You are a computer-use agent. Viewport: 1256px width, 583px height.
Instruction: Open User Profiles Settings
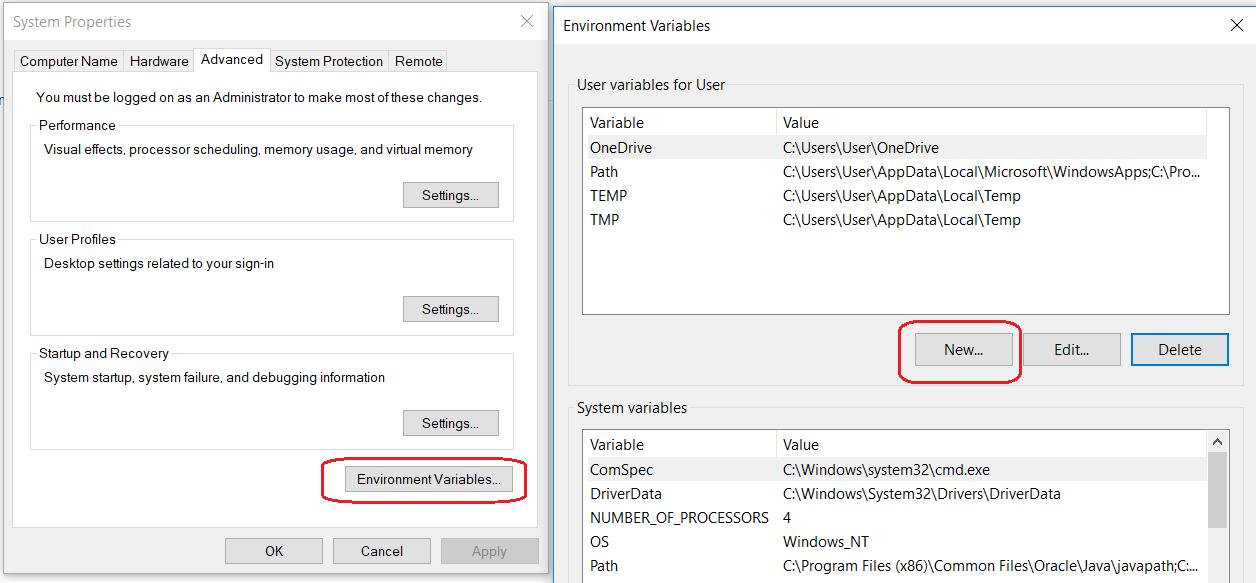coord(450,308)
